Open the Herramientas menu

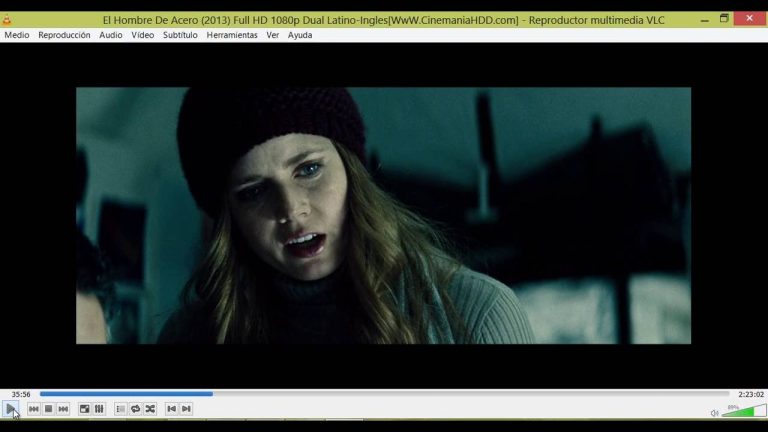coord(232,35)
